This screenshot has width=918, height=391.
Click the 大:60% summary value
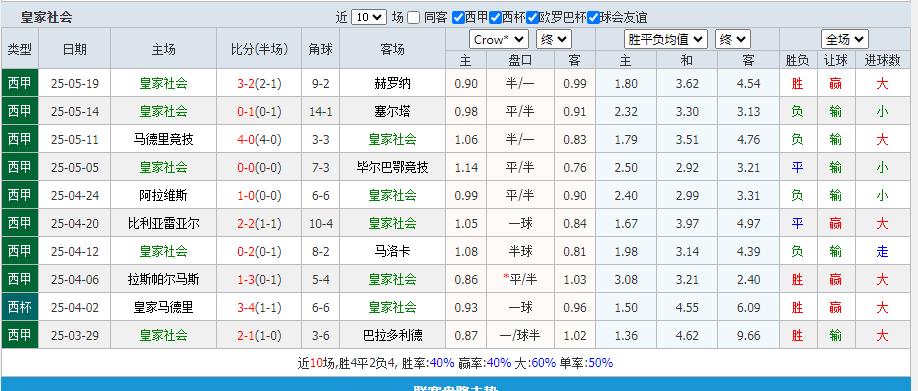click(x=535, y=363)
